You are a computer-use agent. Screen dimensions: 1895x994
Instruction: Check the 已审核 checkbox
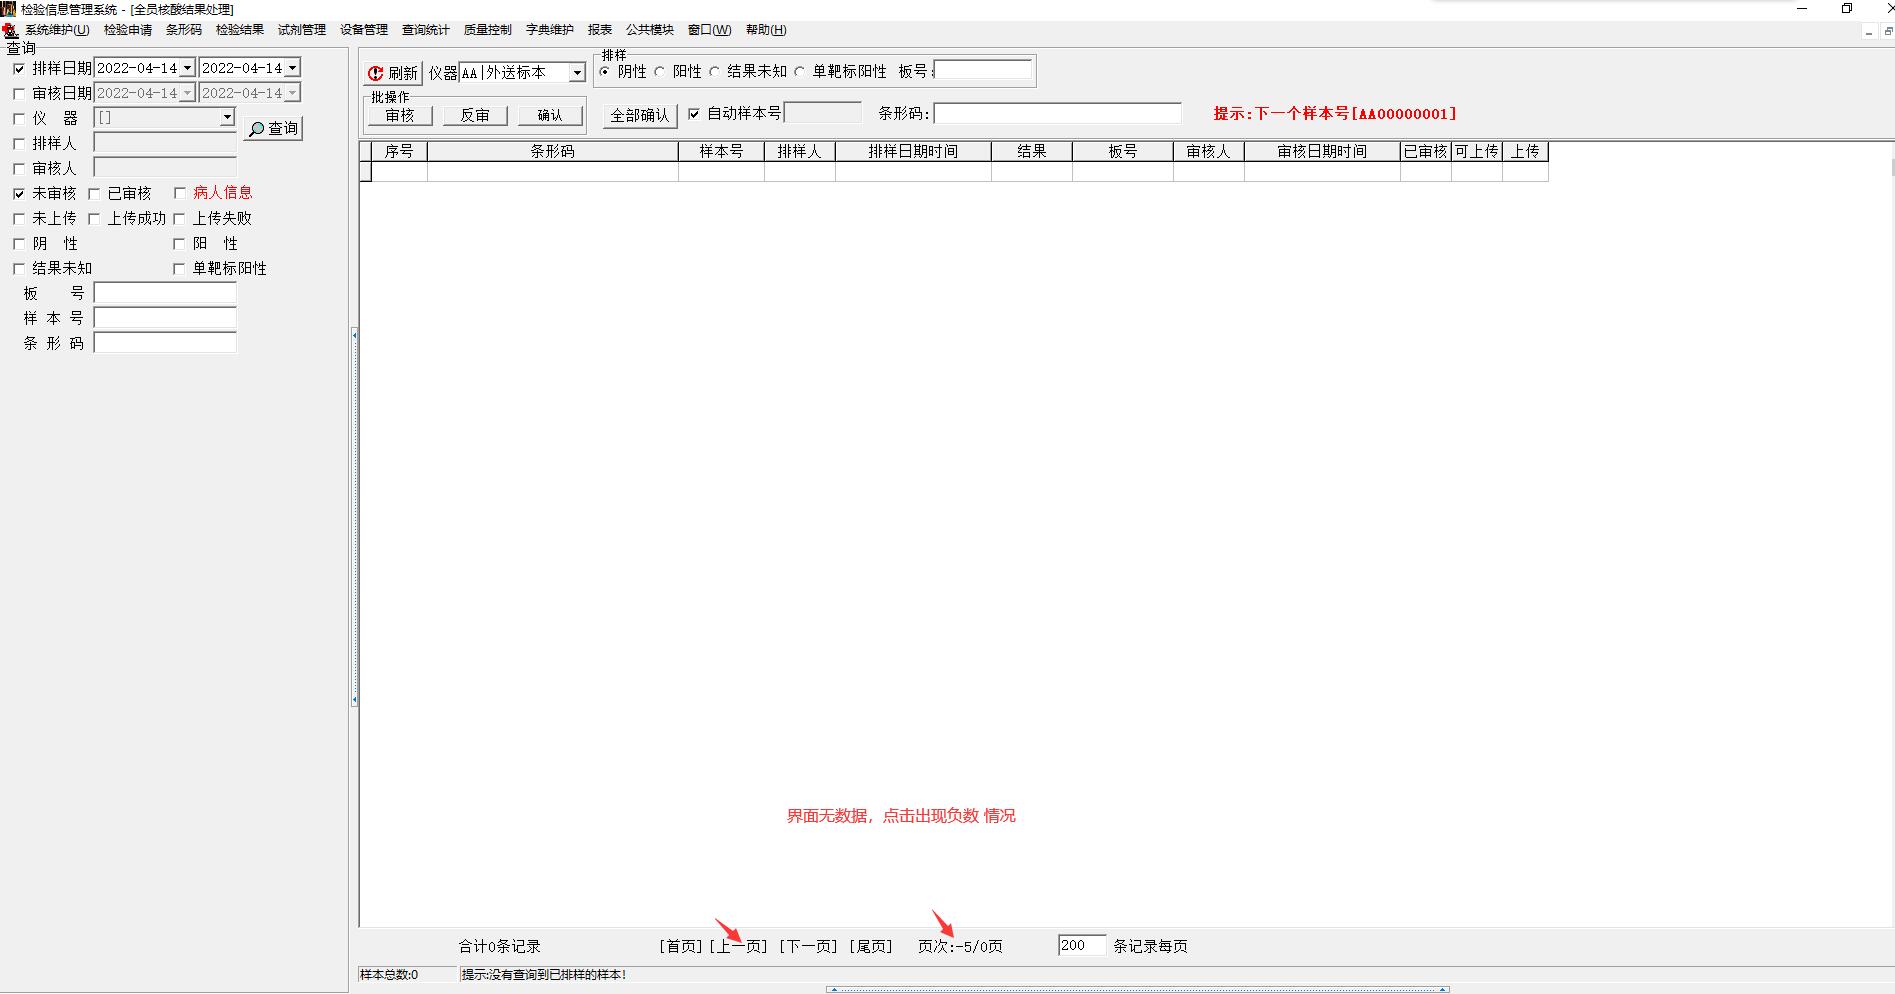[94, 194]
